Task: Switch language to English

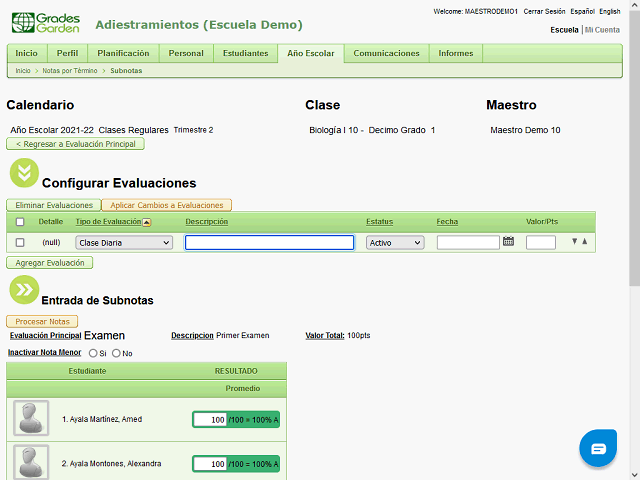Action: pos(610,11)
